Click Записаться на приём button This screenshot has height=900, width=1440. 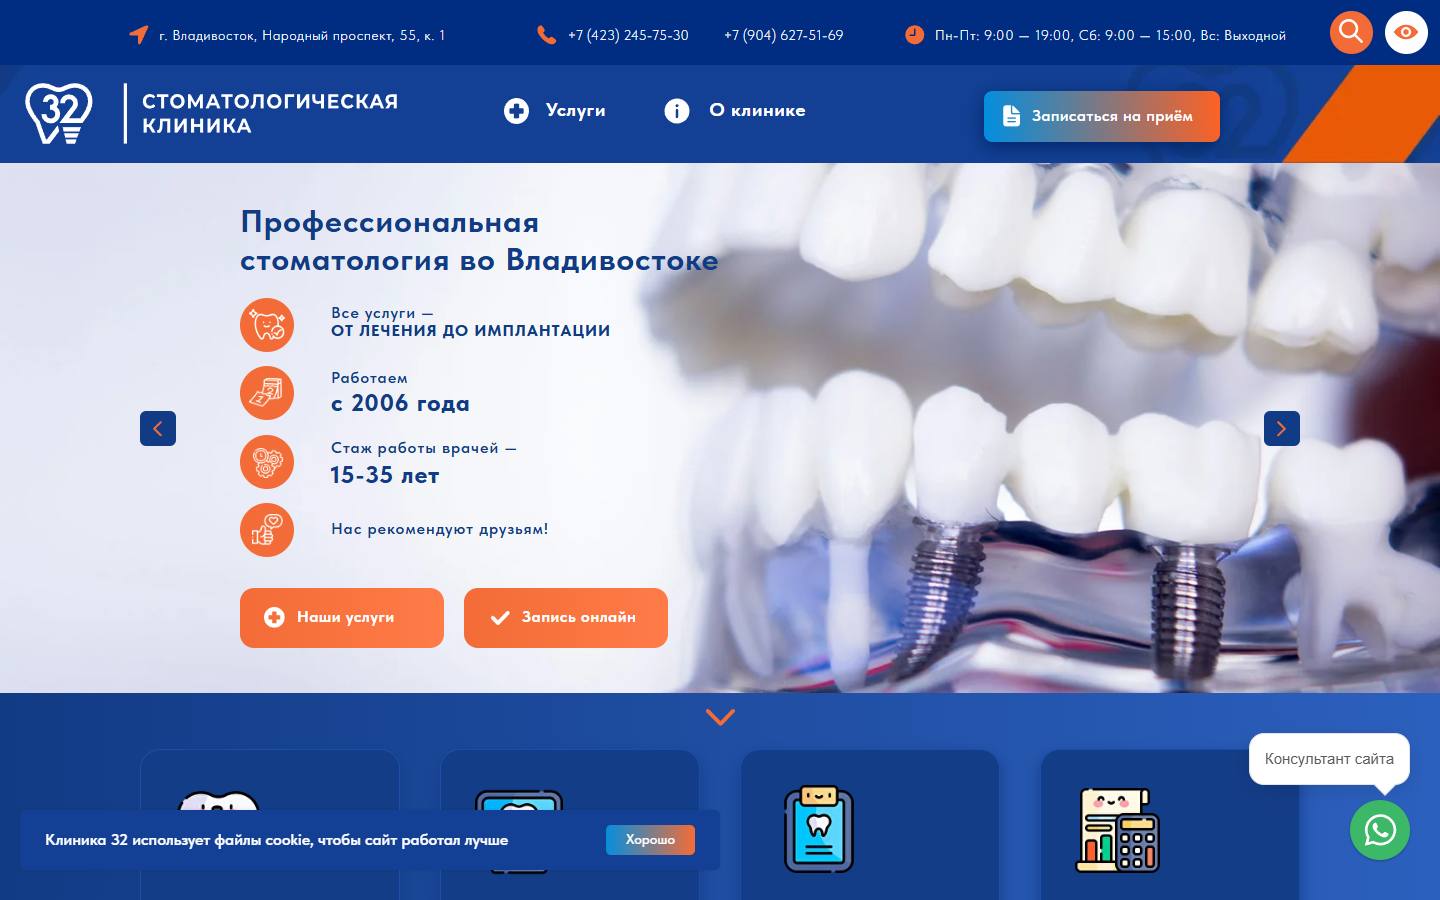pyautogui.click(x=1102, y=116)
